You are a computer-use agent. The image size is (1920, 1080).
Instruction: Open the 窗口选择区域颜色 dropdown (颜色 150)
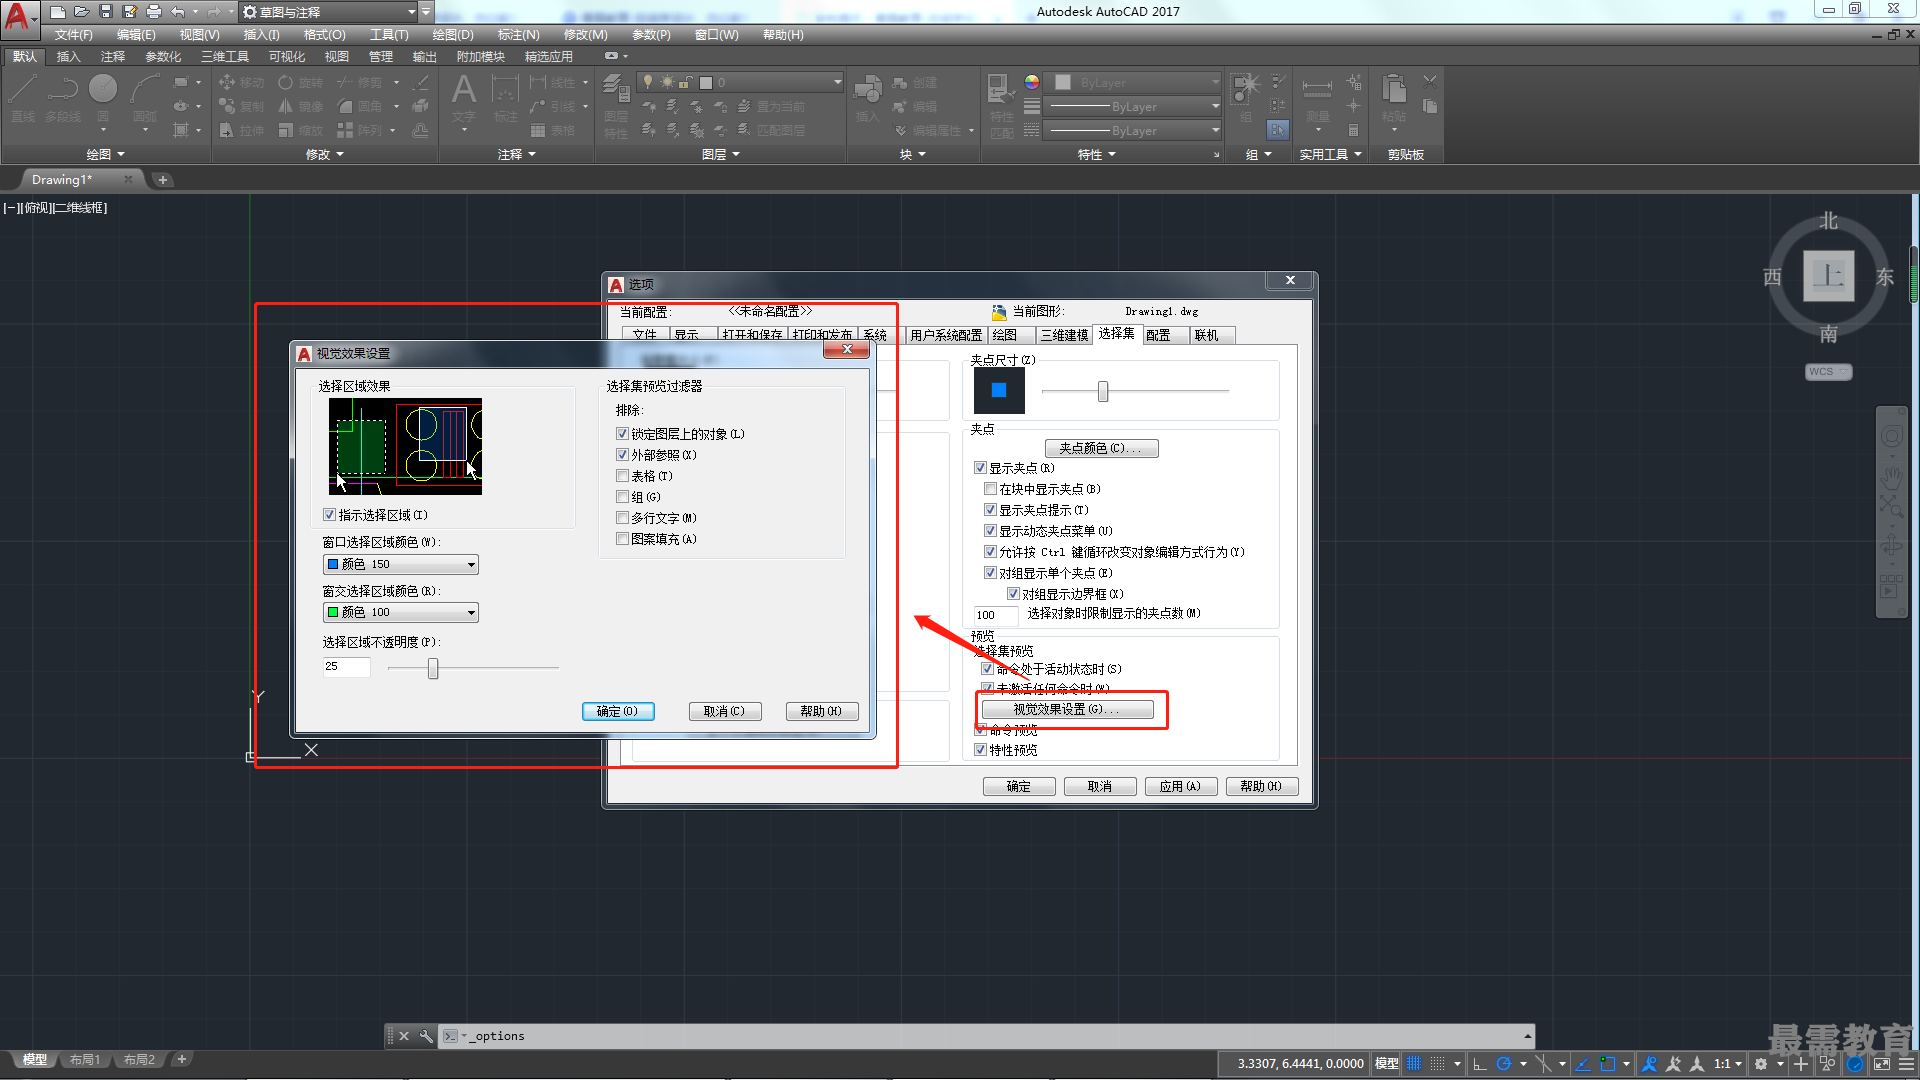400,565
